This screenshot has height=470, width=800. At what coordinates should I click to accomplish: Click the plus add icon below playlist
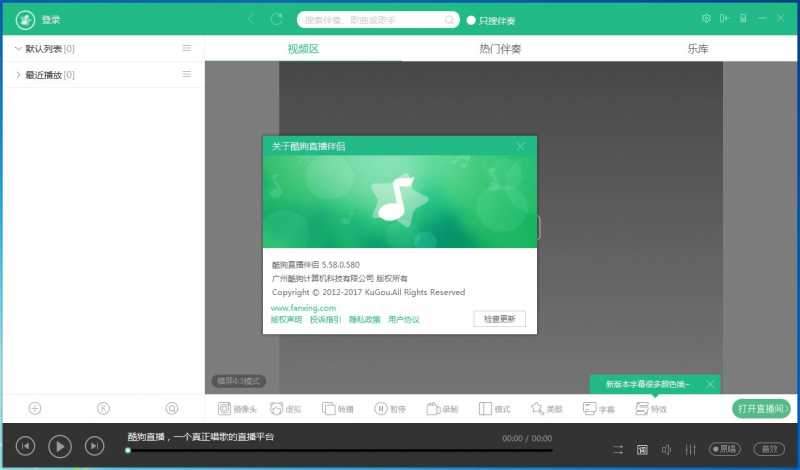click(35, 408)
